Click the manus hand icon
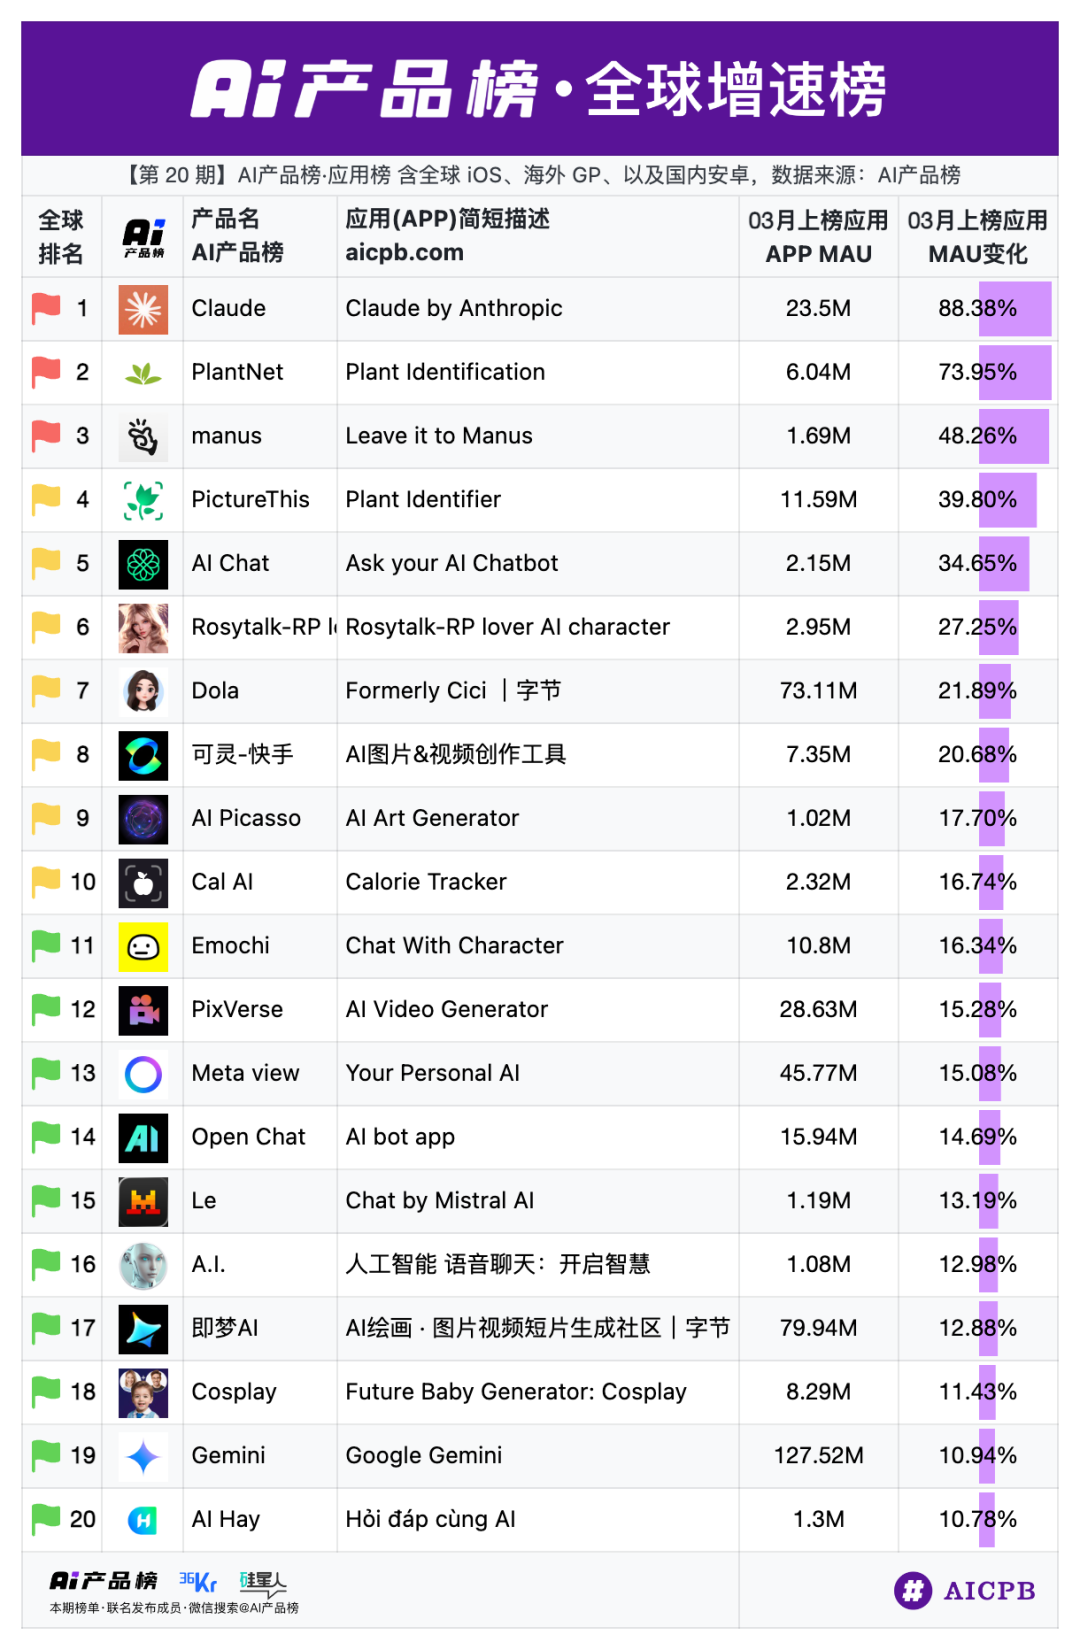Viewport: 1080px width, 1650px height. [143, 436]
